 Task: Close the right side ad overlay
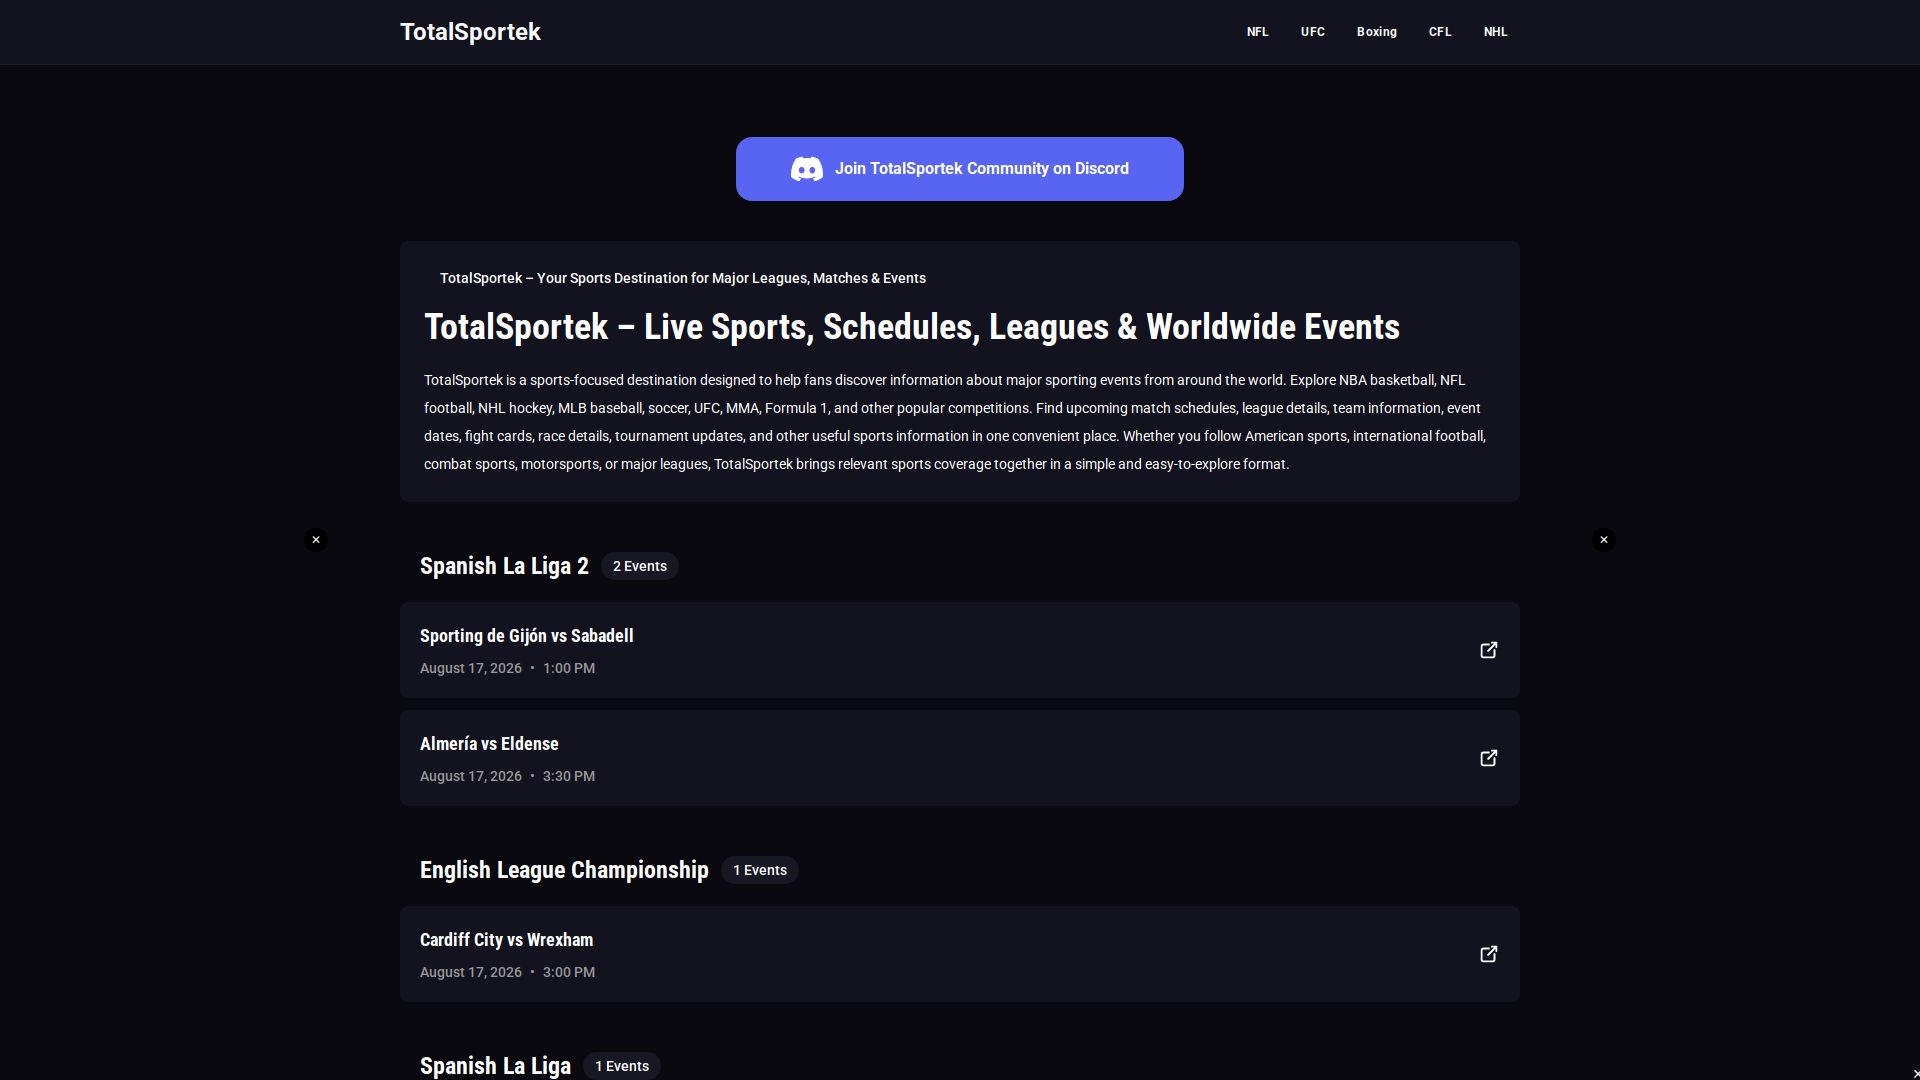coord(1604,540)
